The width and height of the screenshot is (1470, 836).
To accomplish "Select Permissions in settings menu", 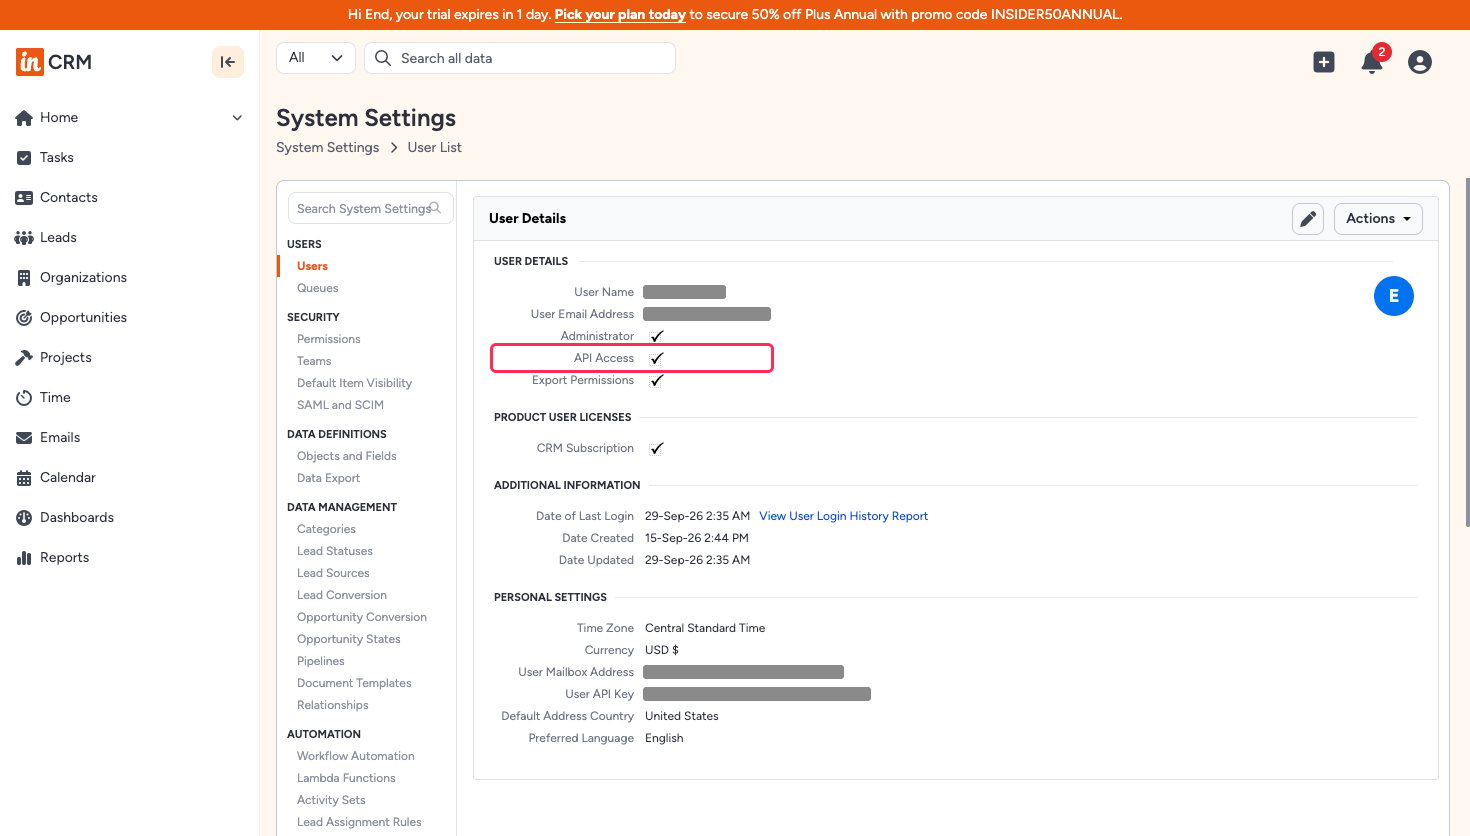I will pos(329,339).
